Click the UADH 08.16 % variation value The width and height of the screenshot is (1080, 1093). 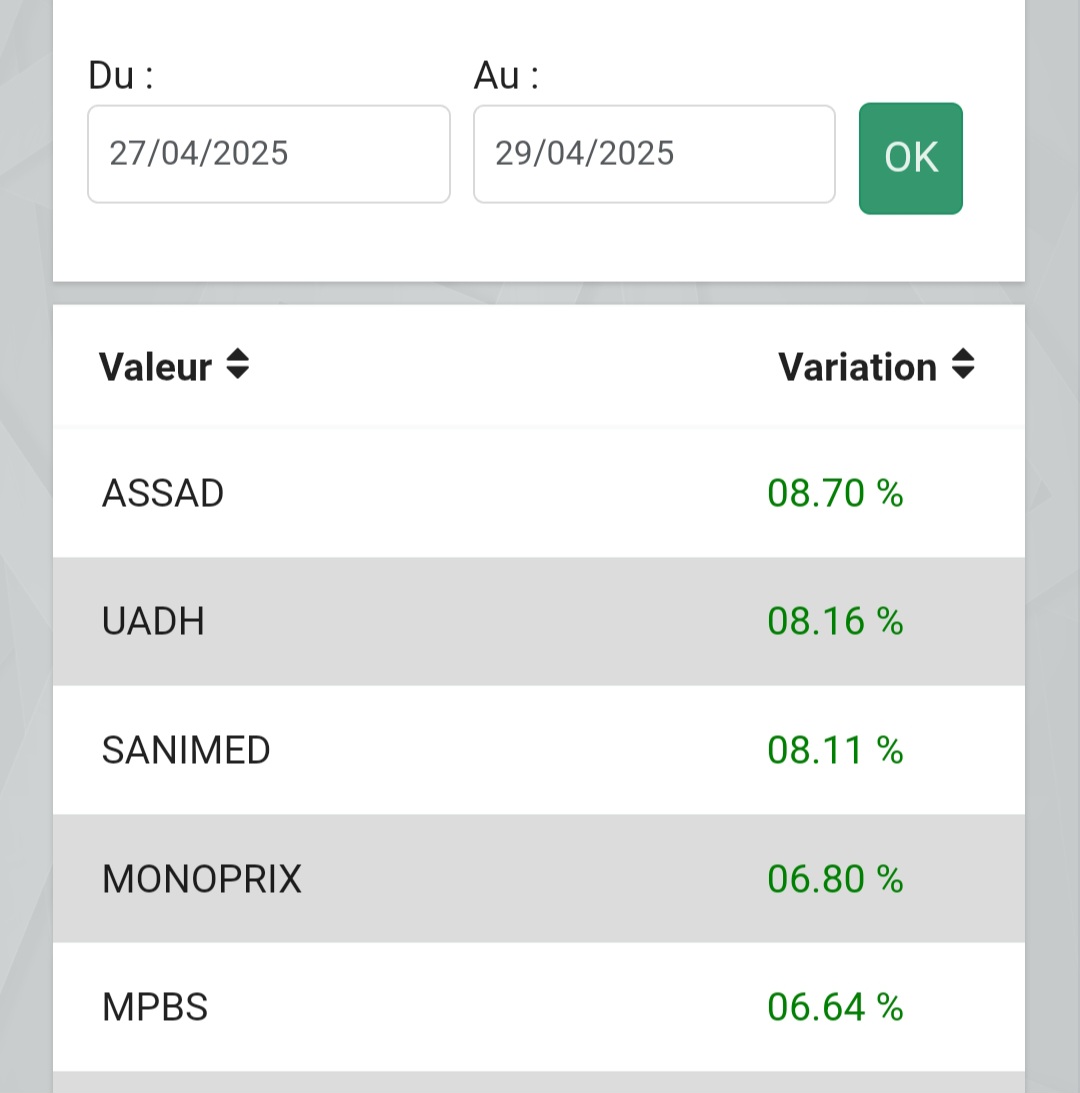[835, 621]
